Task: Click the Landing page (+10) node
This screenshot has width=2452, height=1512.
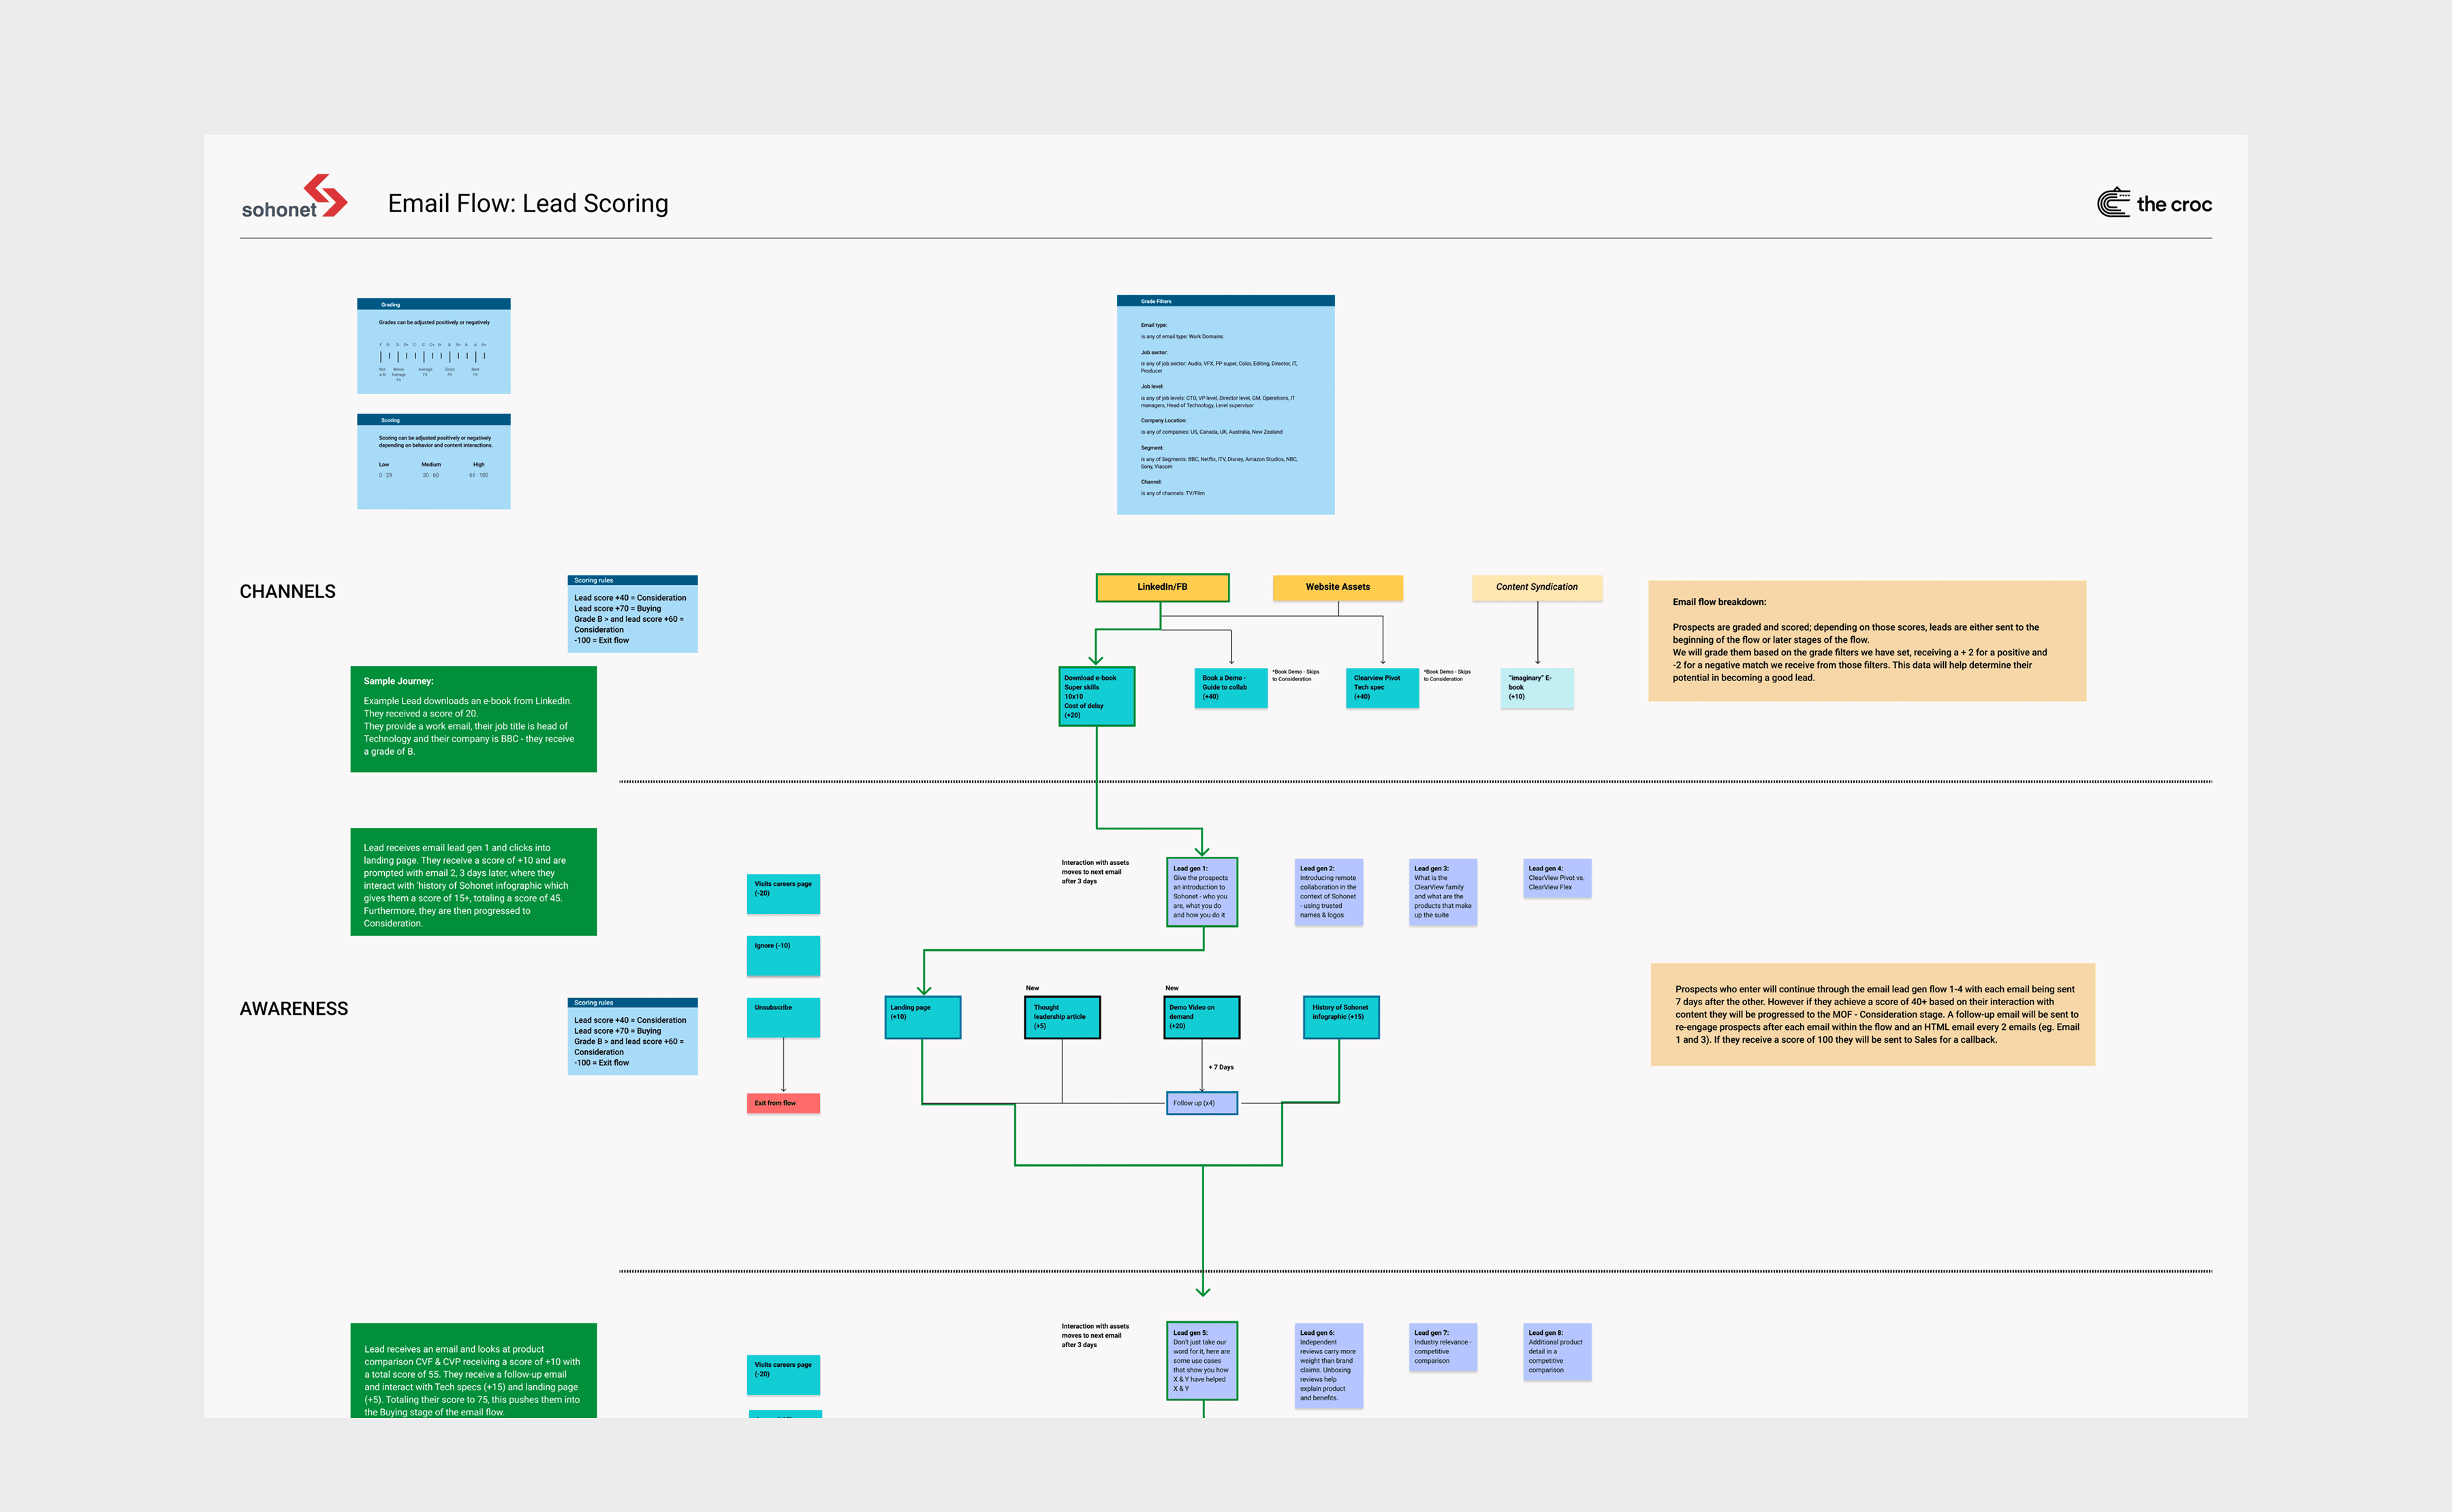Action: (x=922, y=1017)
